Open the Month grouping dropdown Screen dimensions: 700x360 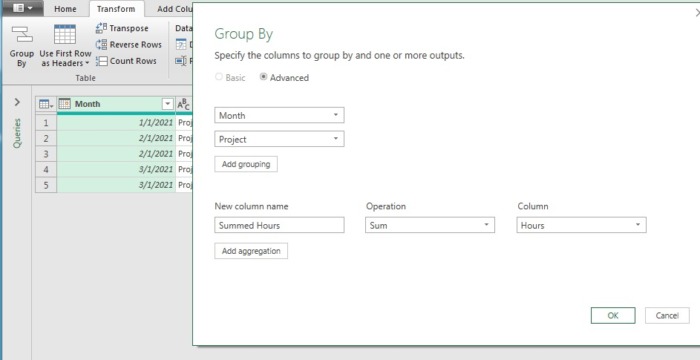[x=279, y=115]
